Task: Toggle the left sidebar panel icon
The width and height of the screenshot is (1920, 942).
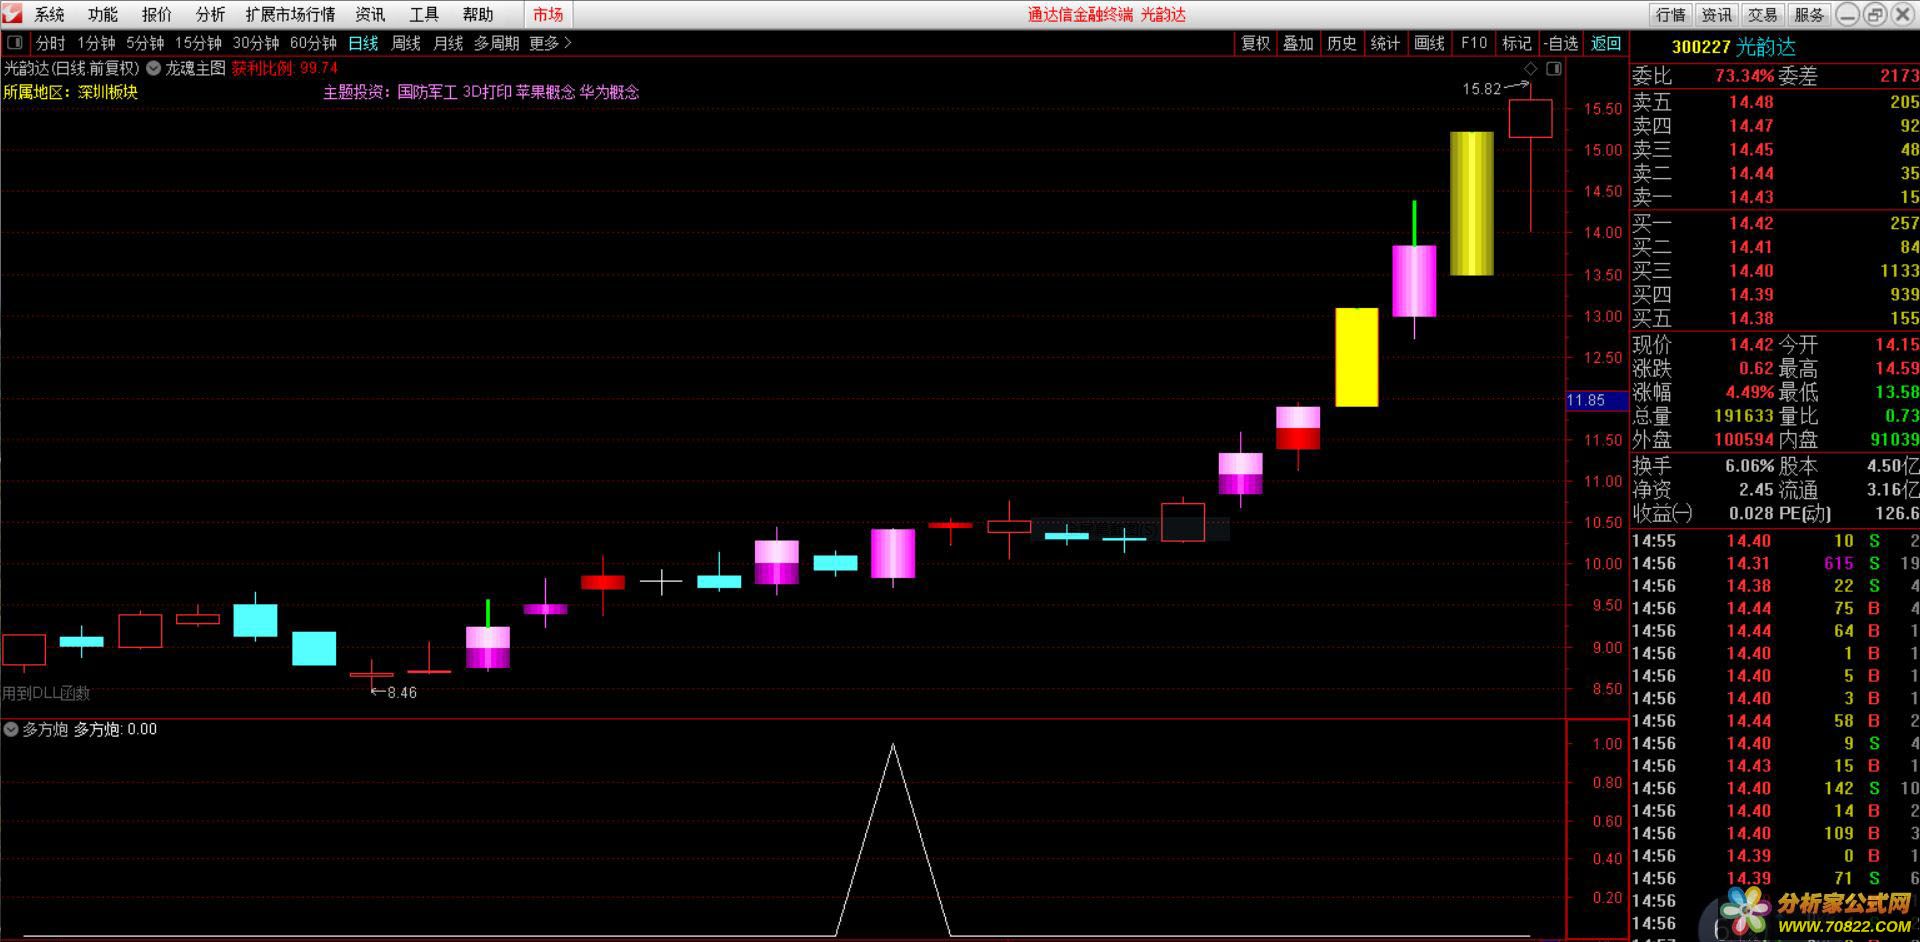Action: tap(14, 43)
